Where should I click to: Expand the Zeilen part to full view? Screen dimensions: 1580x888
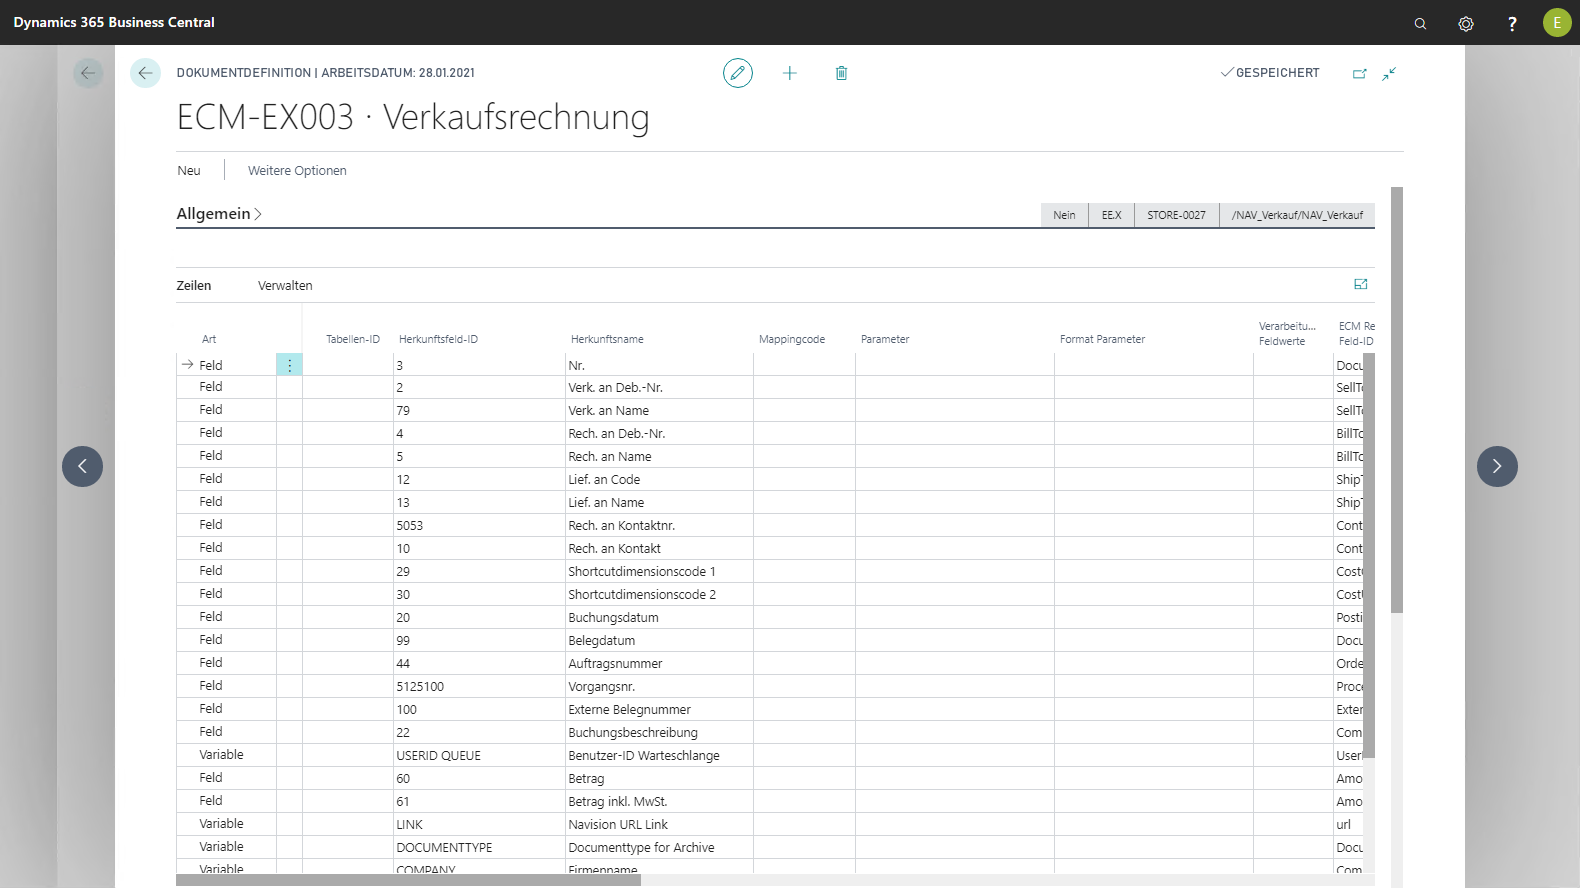pos(1360,285)
